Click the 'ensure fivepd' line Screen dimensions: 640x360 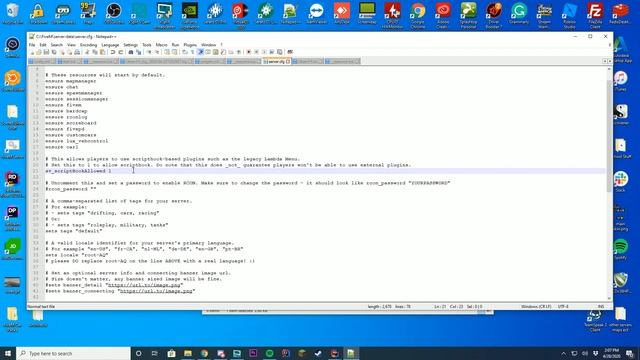coord(64,129)
